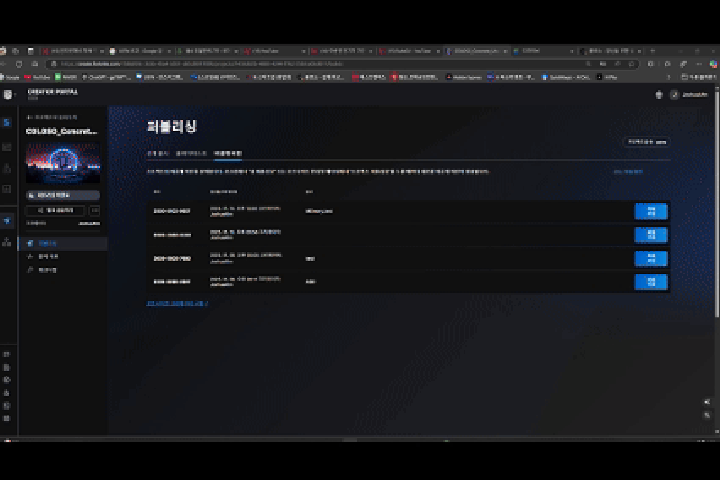720x480 pixels.
Task: Open the green Naver bookmark
Action: point(66,77)
